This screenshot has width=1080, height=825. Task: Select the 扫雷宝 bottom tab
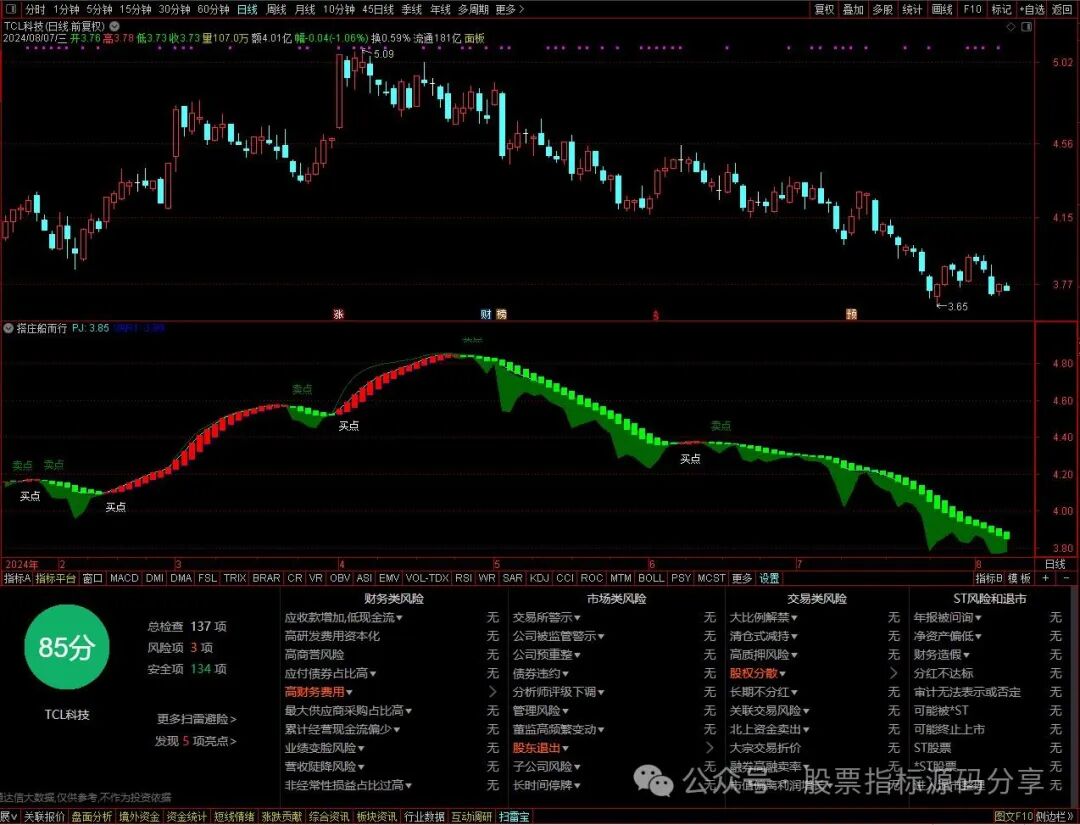(x=514, y=817)
